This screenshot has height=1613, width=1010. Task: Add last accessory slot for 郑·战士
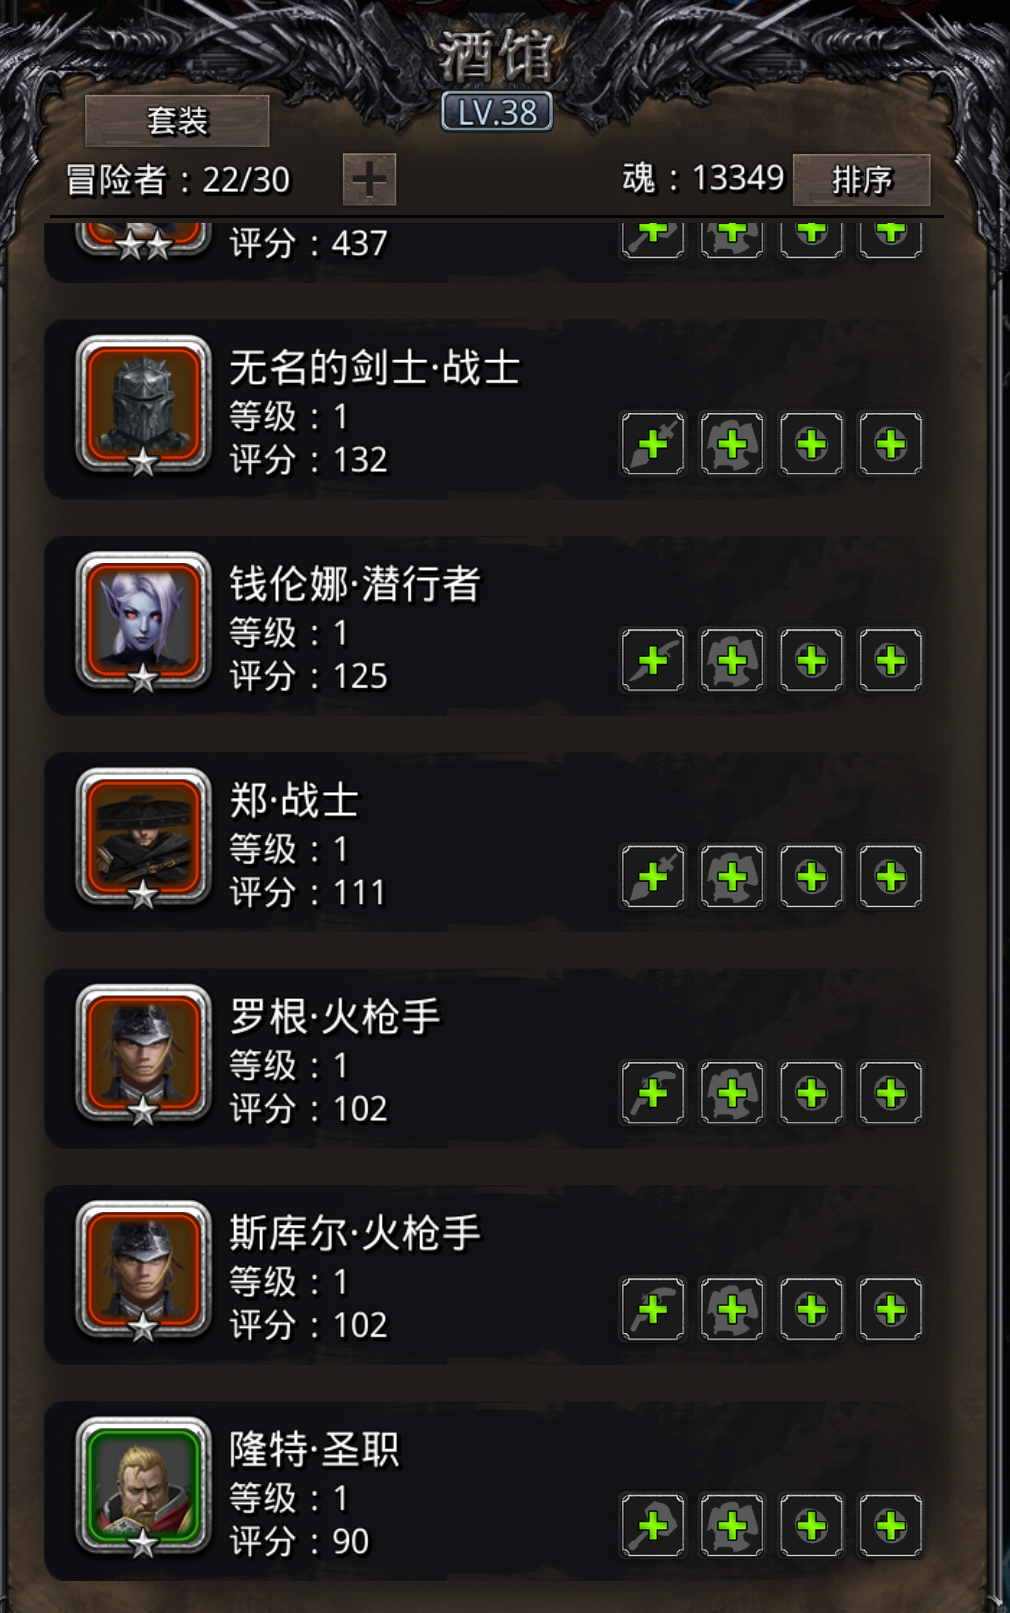point(890,877)
